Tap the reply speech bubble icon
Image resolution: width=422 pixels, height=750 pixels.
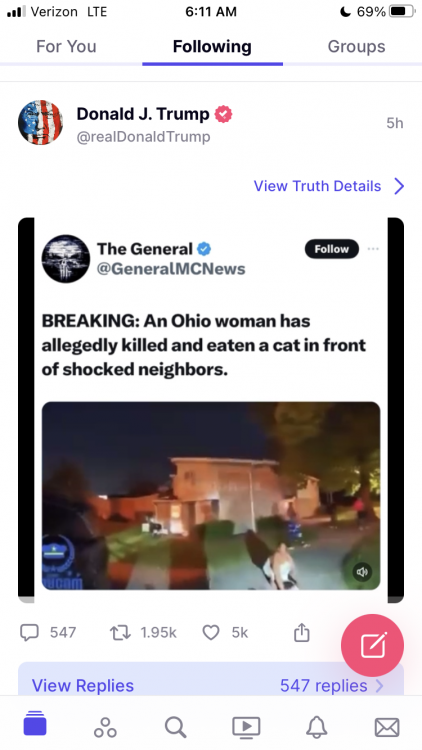(29, 633)
